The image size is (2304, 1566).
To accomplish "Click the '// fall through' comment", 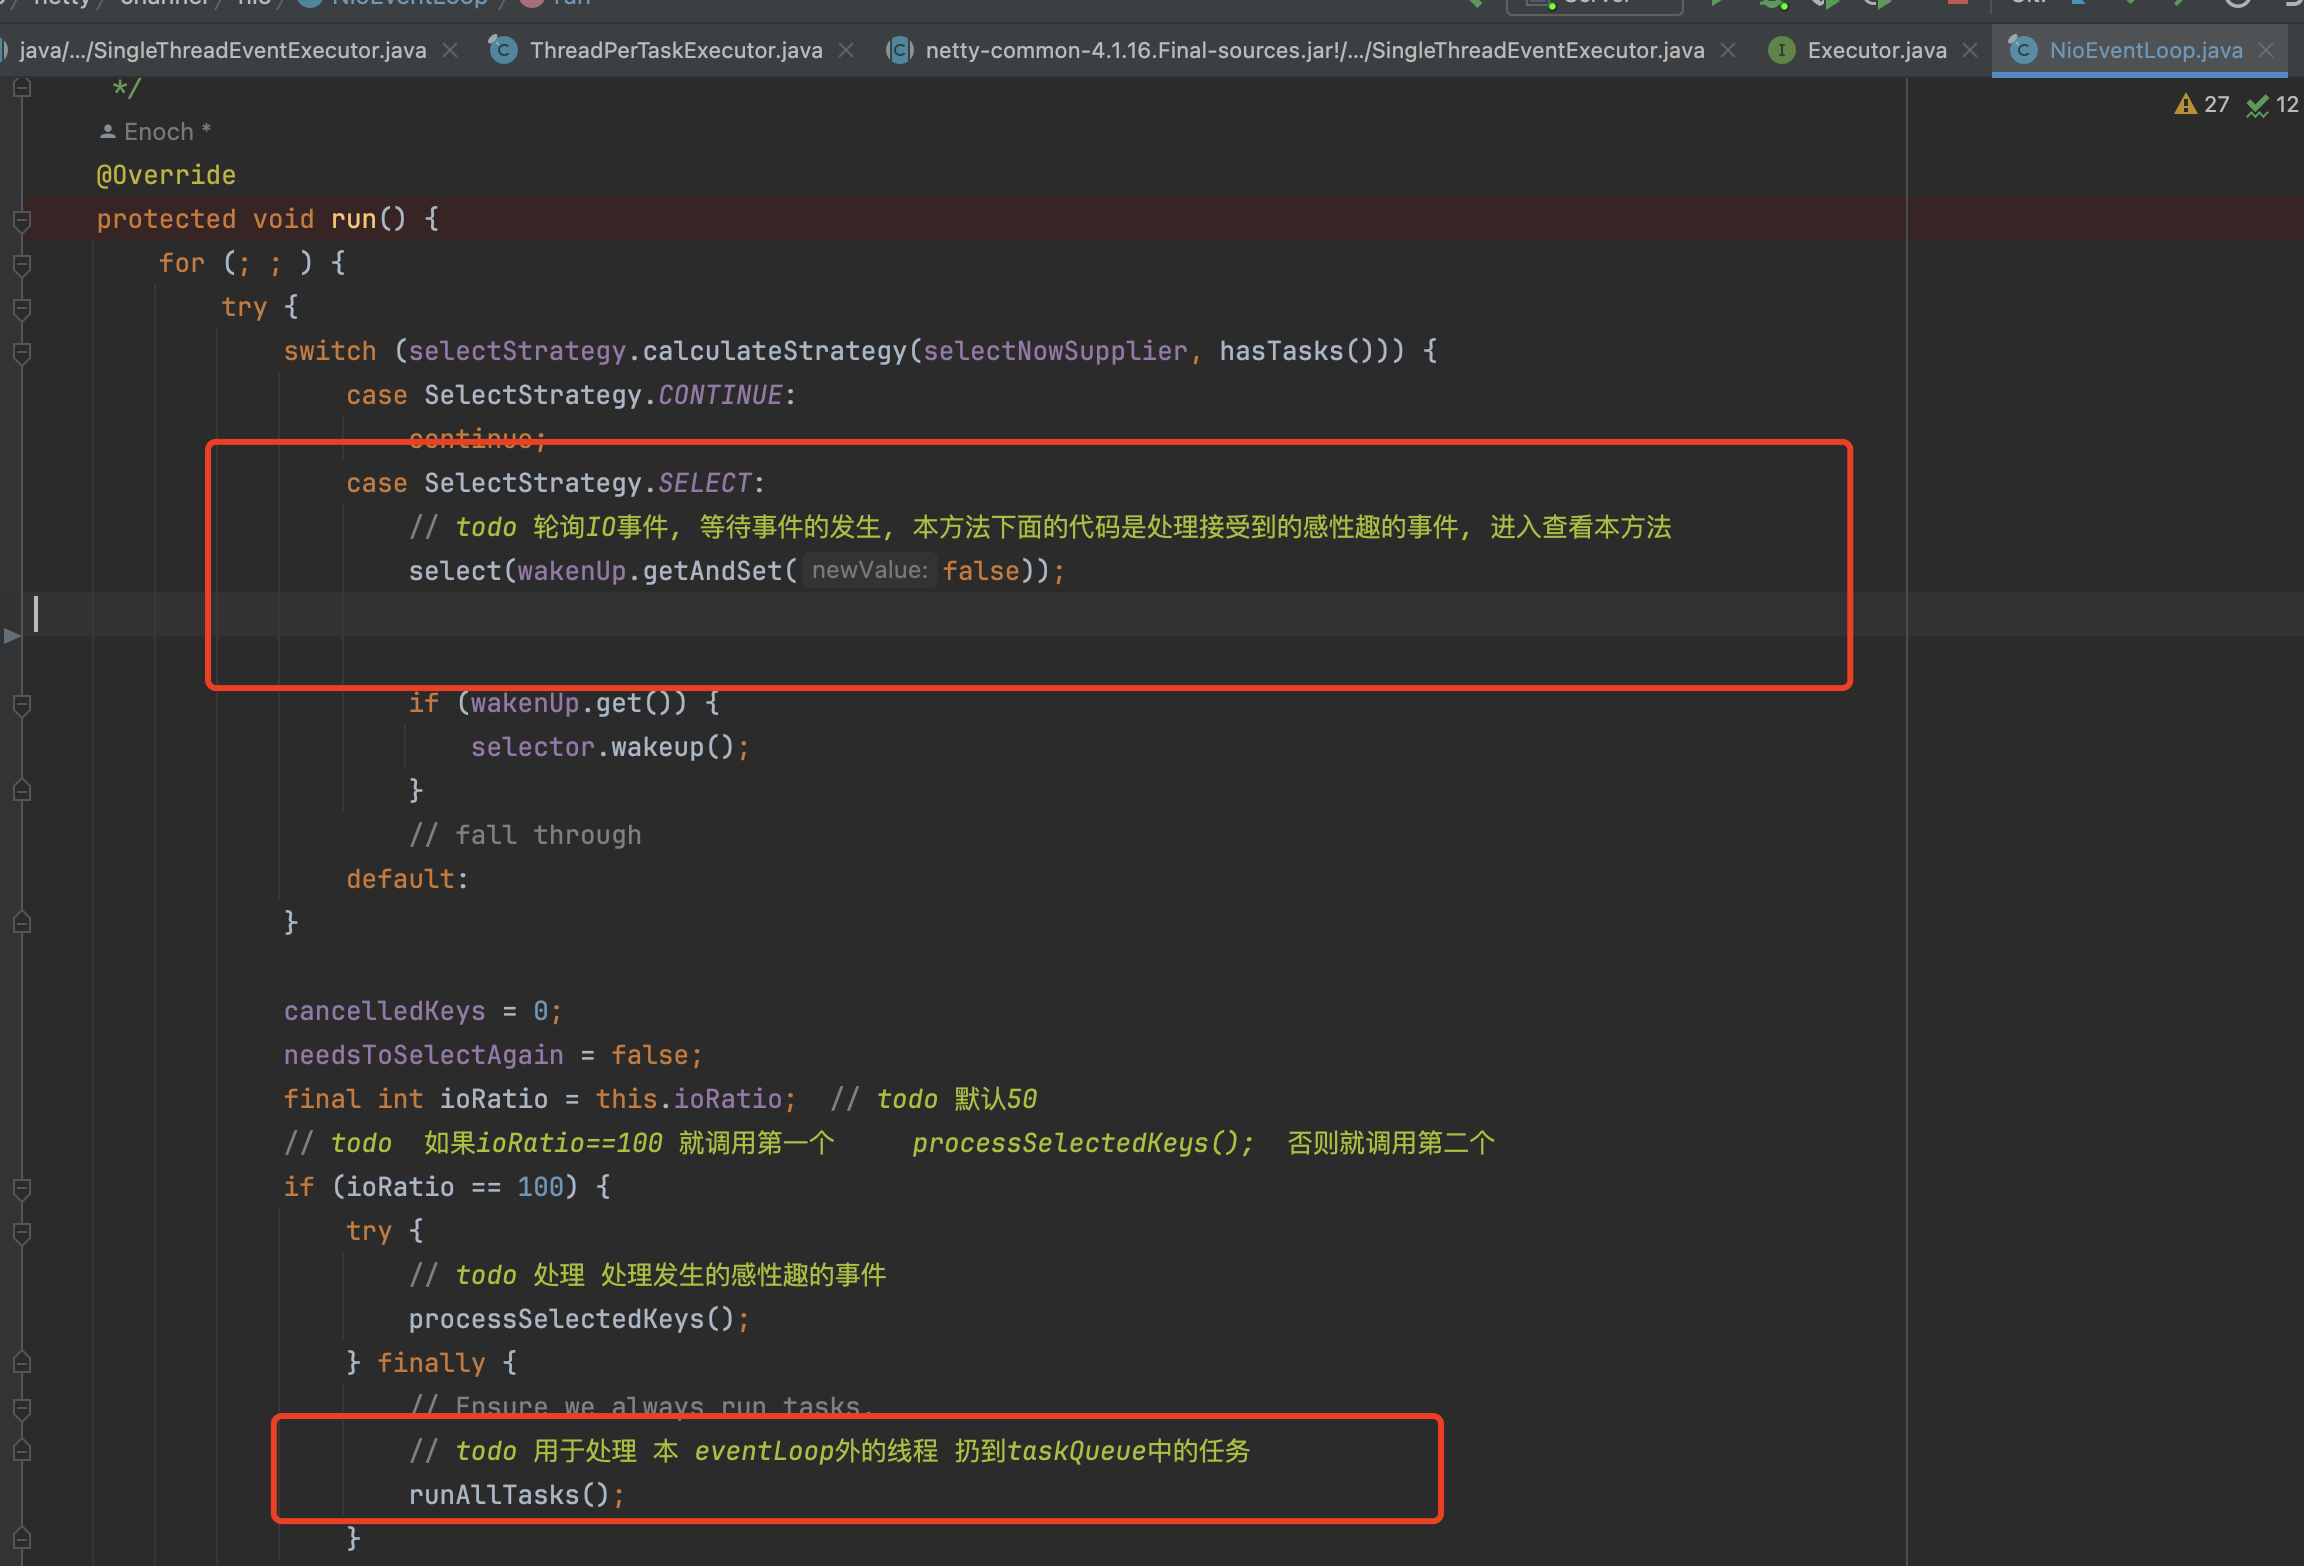I will point(525,835).
